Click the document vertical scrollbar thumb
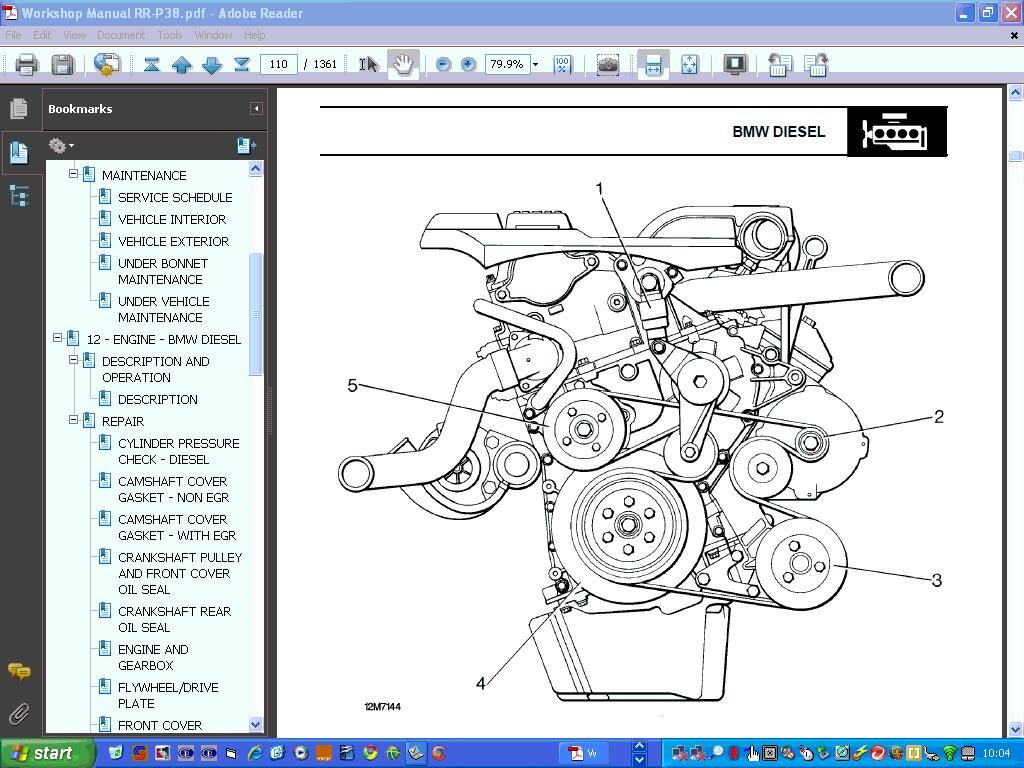Viewport: 1024px width, 768px height. click(x=1015, y=155)
